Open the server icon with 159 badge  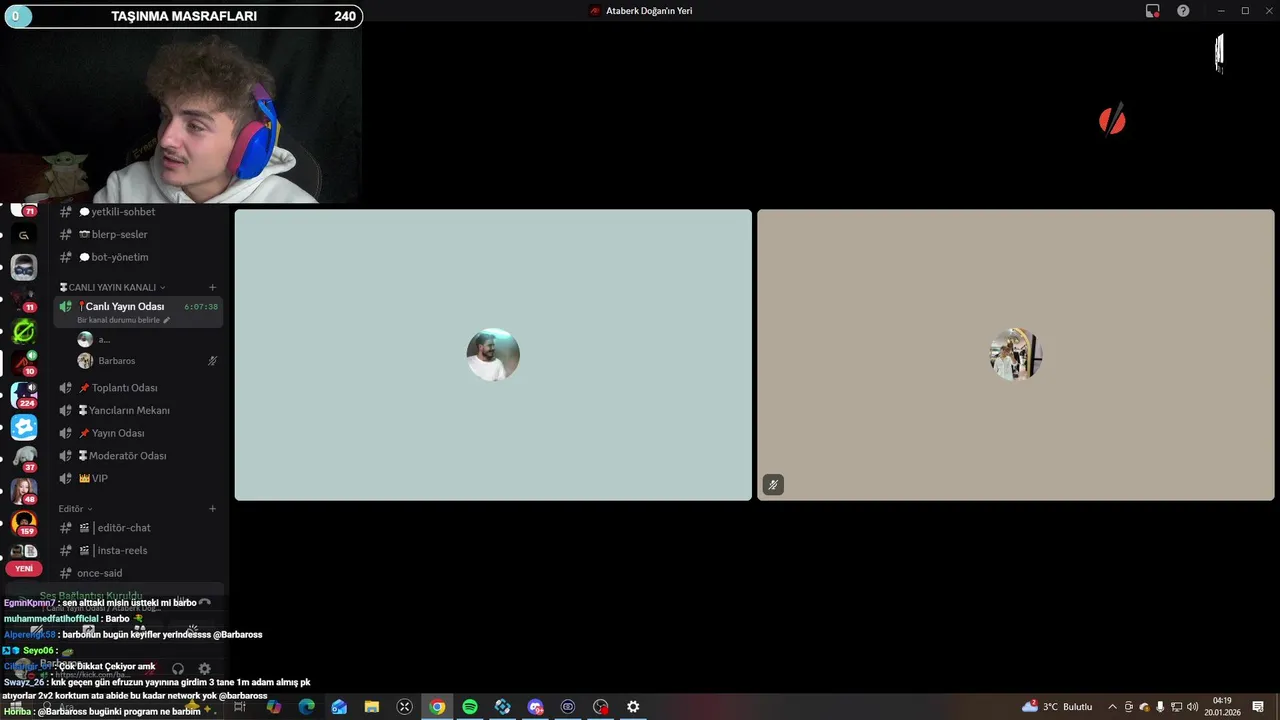(x=24, y=523)
